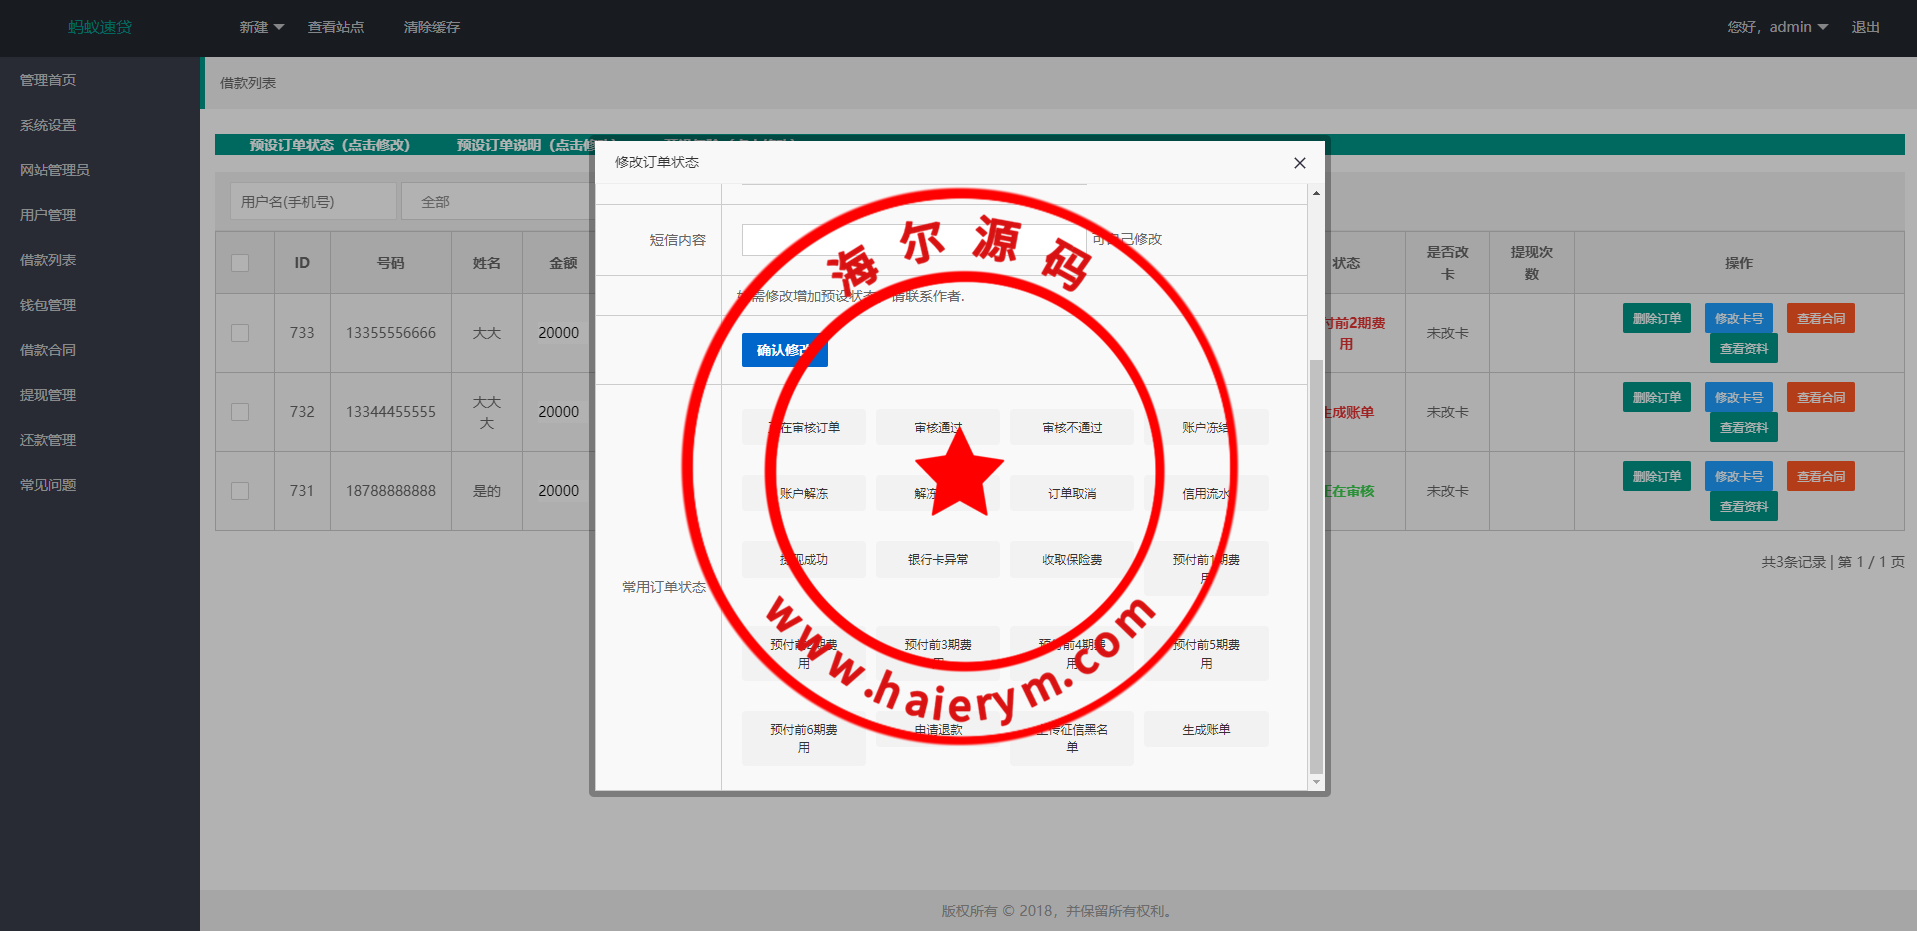Click the 审核不通过 status option
The width and height of the screenshot is (1917, 931).
tap(1071, 428)
